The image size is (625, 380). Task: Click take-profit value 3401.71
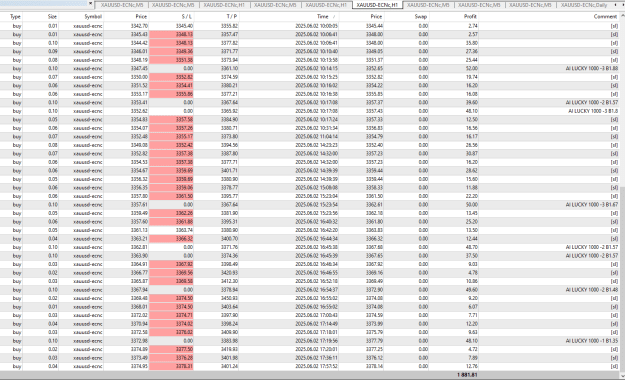[230, 171]
